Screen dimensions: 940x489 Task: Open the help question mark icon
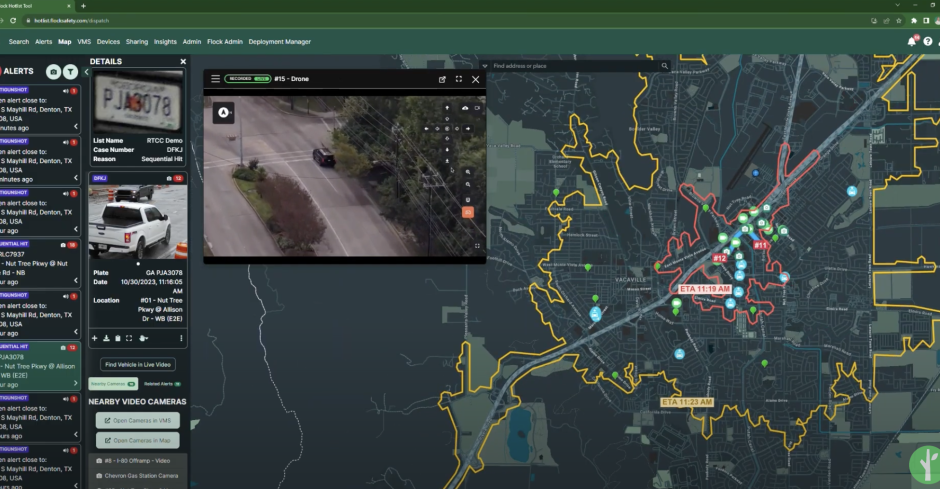pyautogui.click(x=927, y=41)
